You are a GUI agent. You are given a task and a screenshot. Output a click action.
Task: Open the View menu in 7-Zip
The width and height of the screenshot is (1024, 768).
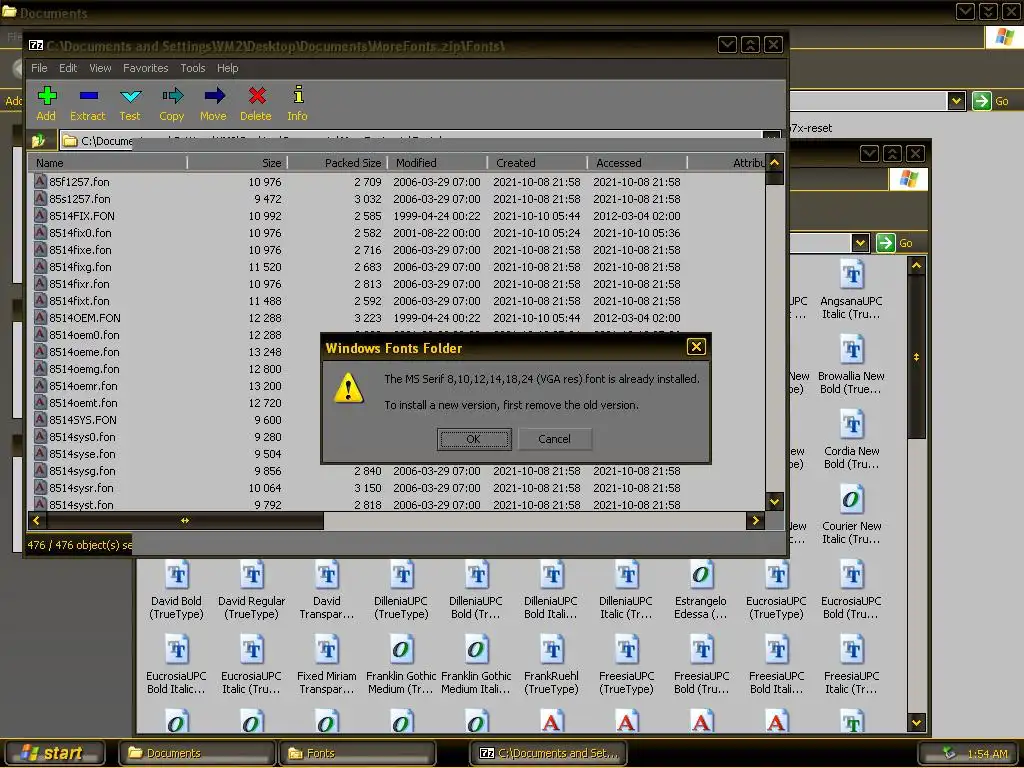(100, 68)
